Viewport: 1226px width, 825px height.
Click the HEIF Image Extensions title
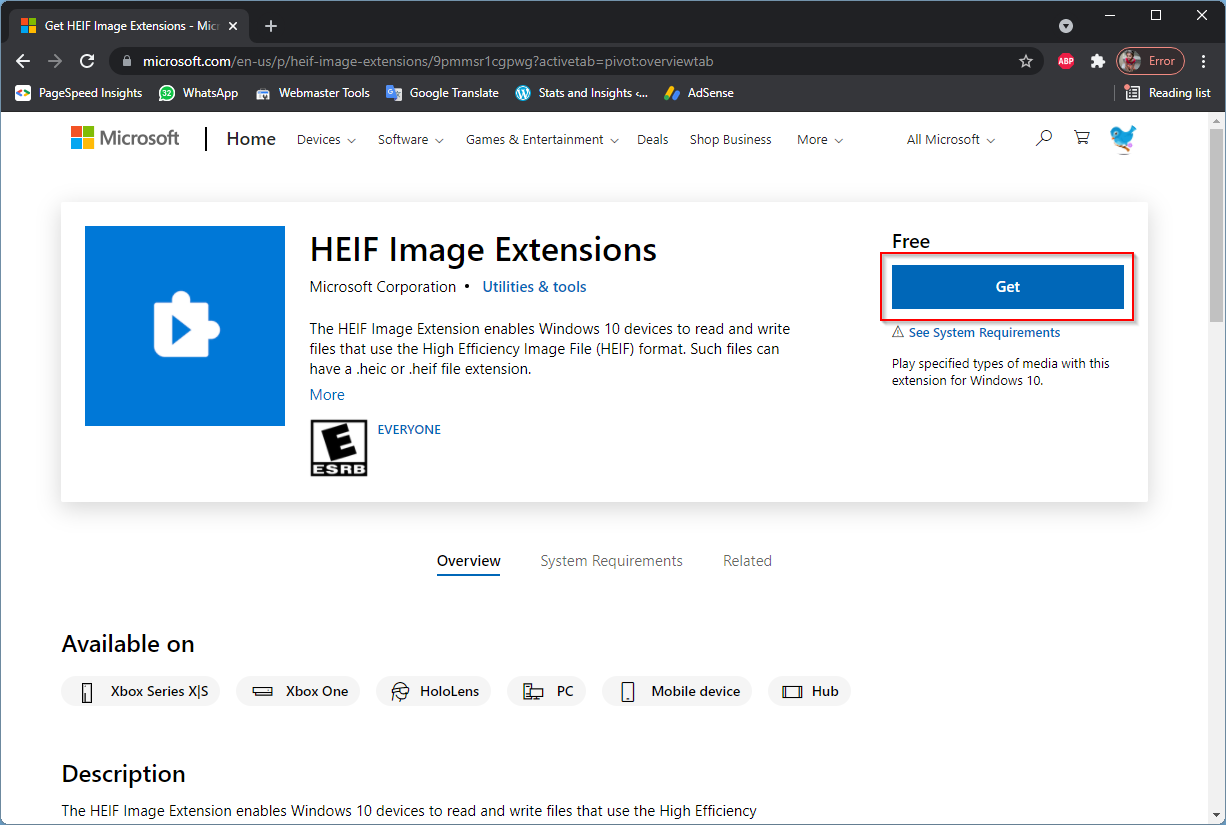pos(484,249)
